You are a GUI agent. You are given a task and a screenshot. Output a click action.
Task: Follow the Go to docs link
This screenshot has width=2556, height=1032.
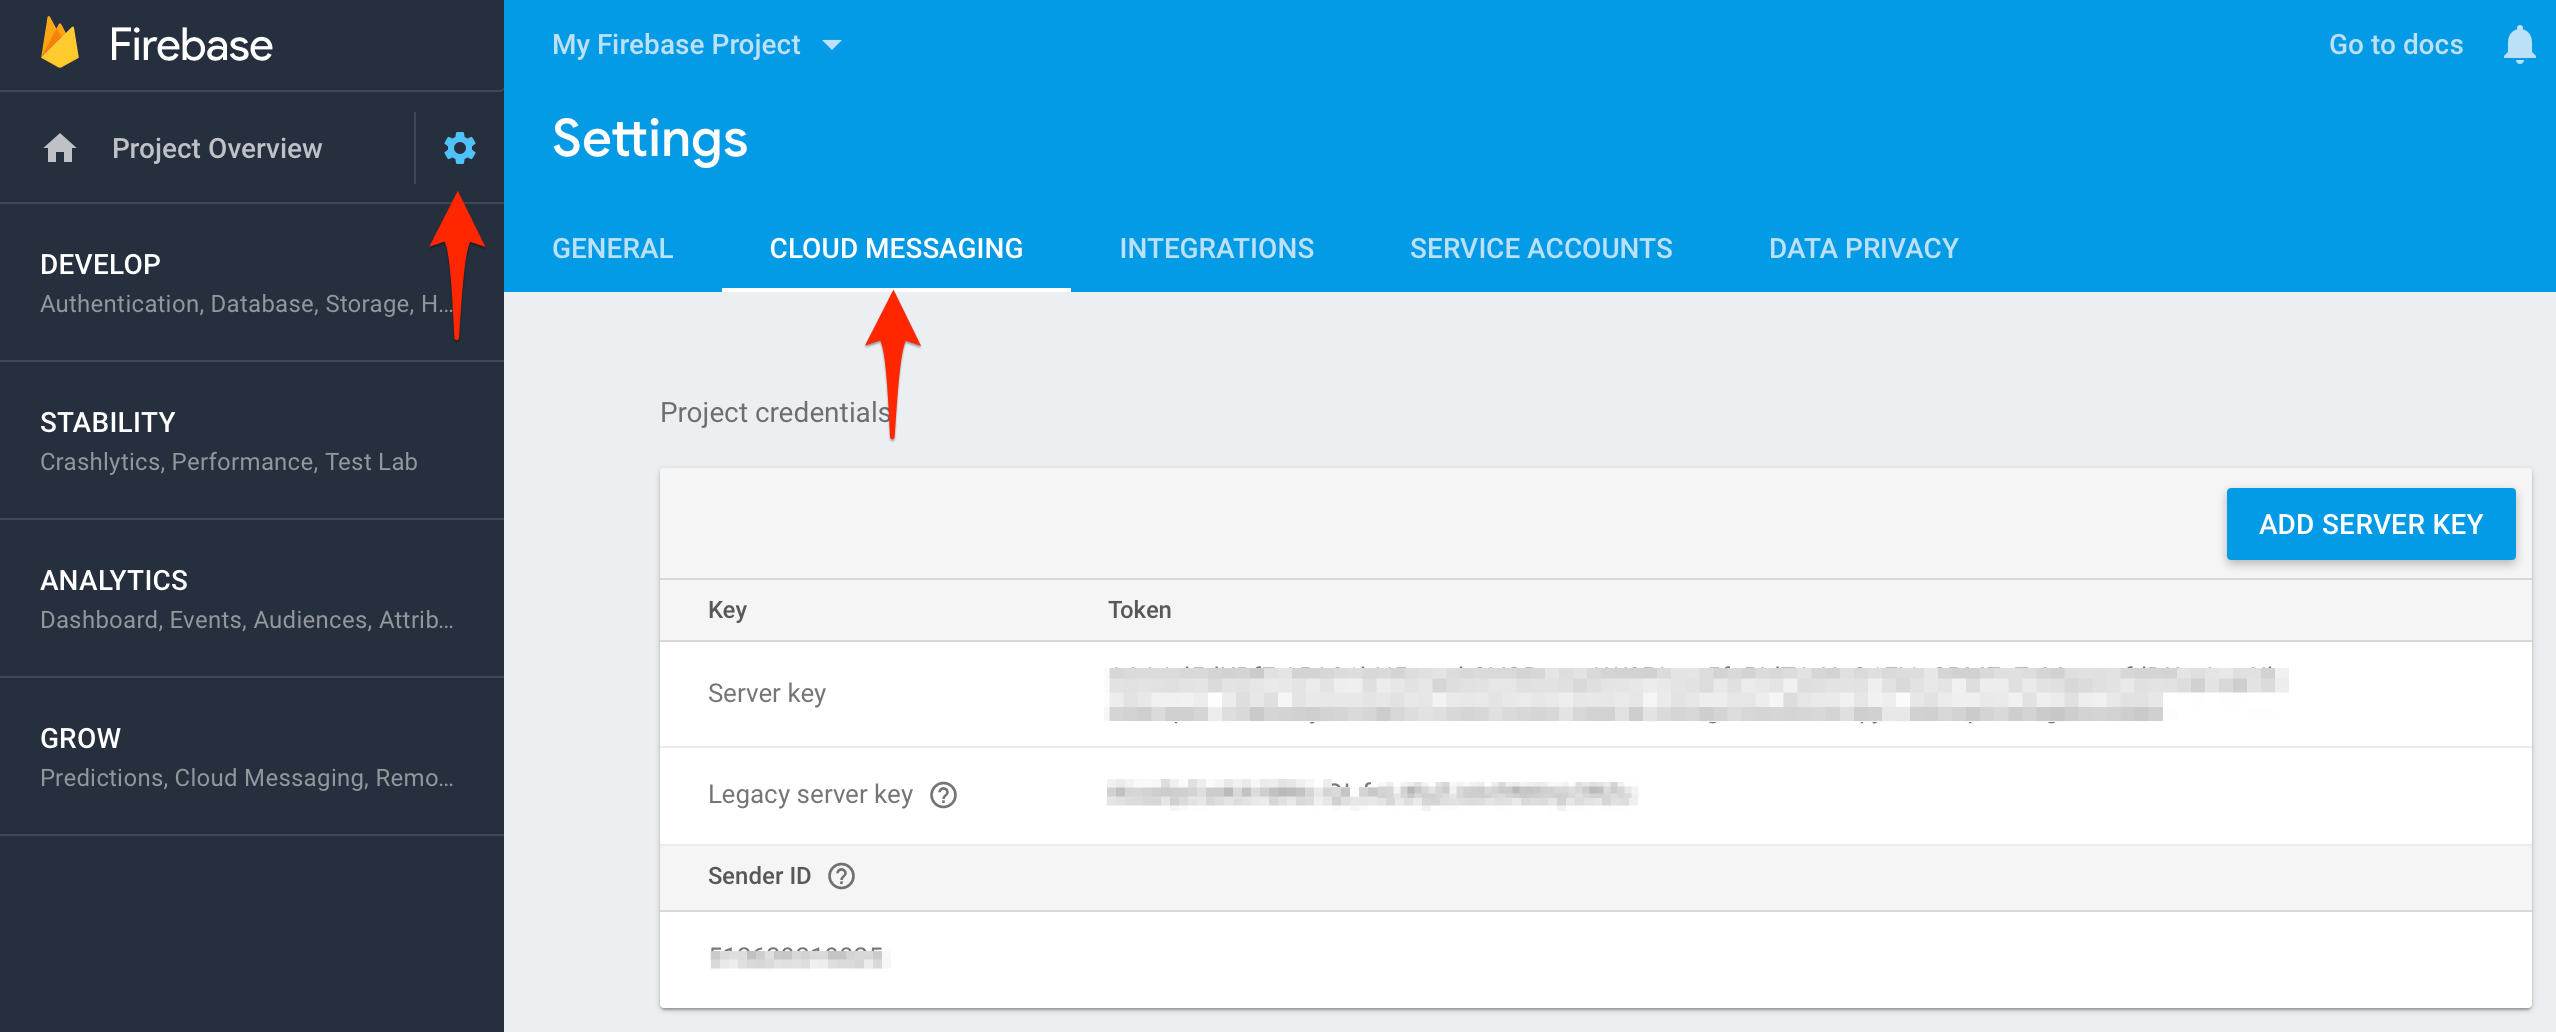point(2395,45)
